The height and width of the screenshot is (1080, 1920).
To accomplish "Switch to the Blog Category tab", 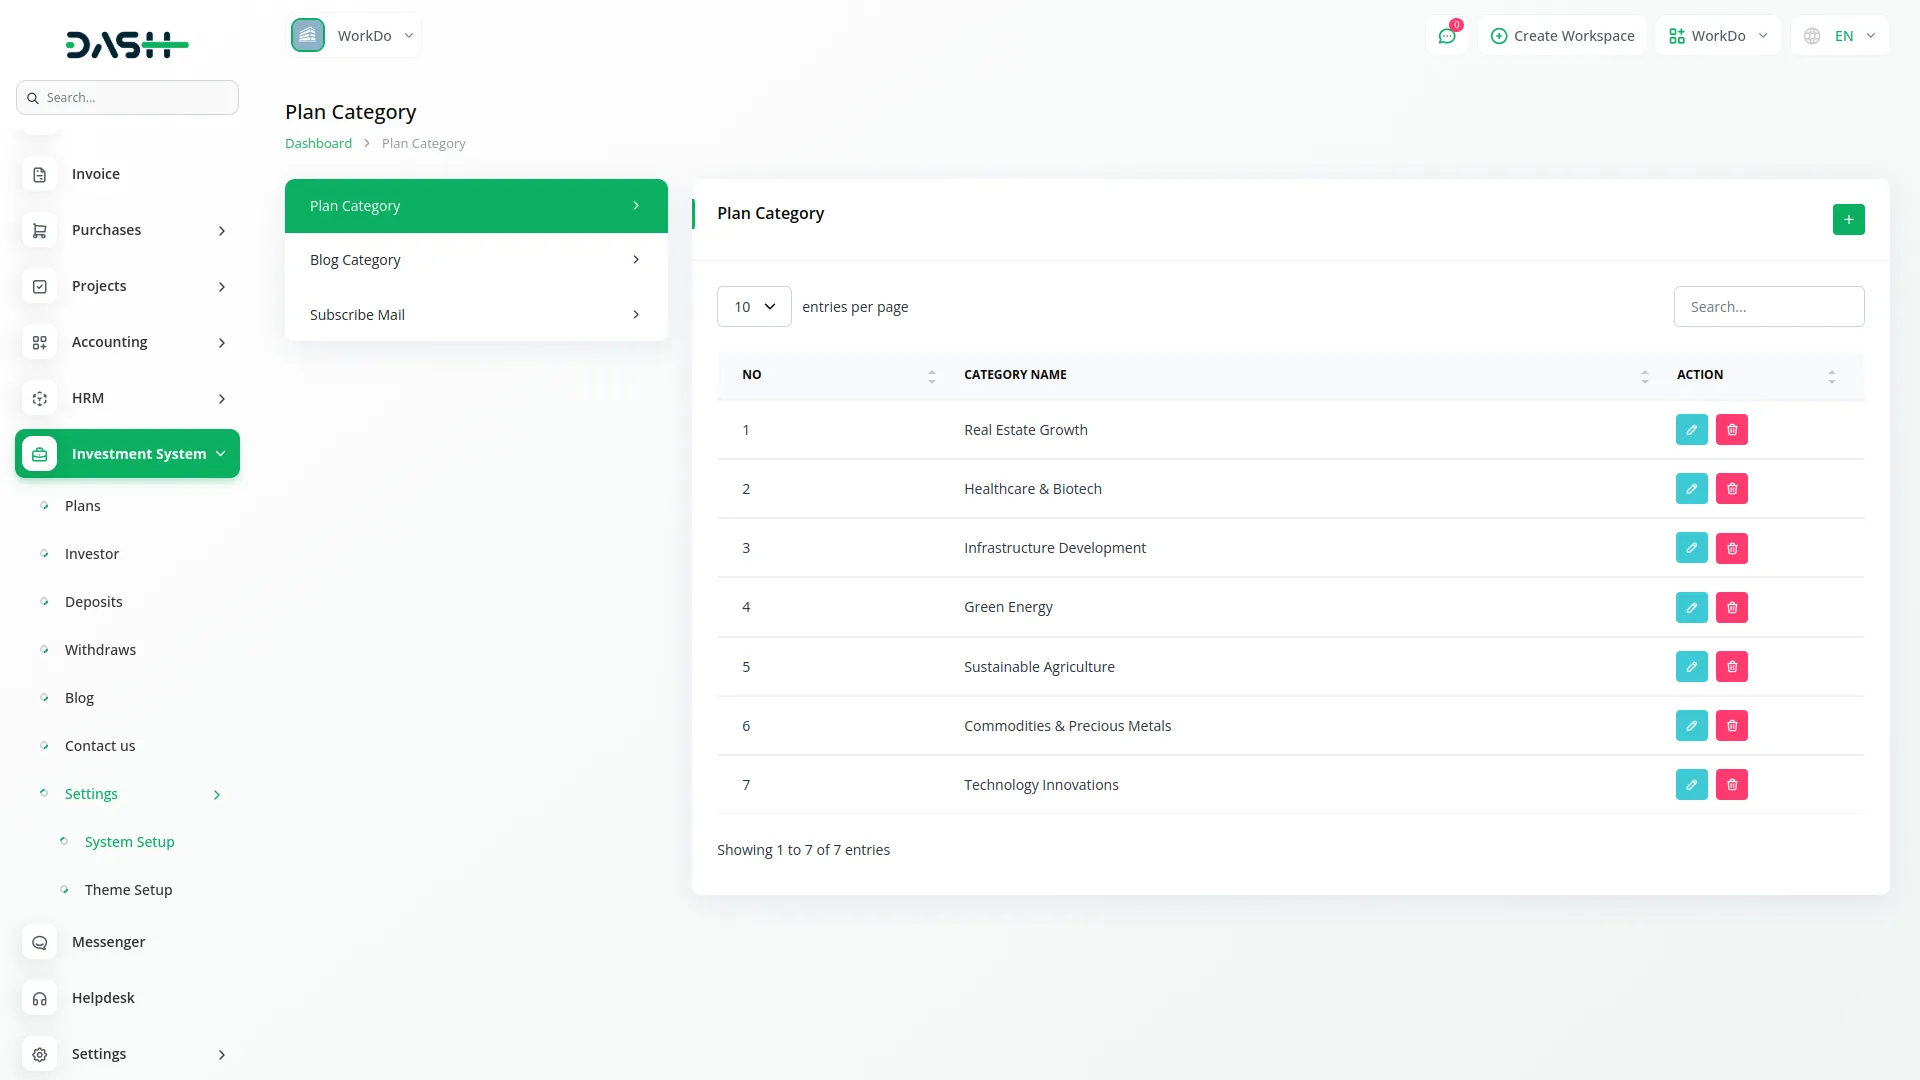I will pos(476,260).
